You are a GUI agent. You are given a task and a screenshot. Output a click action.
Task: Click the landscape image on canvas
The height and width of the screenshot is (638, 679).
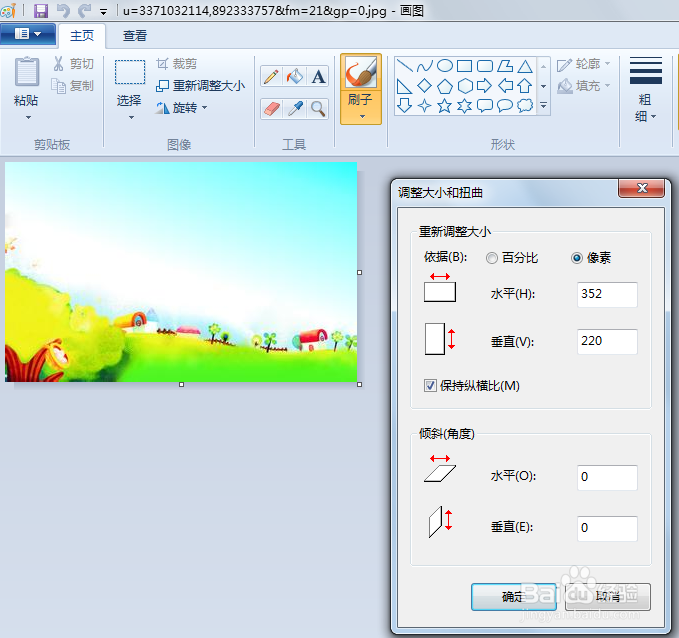click(181, 272)
